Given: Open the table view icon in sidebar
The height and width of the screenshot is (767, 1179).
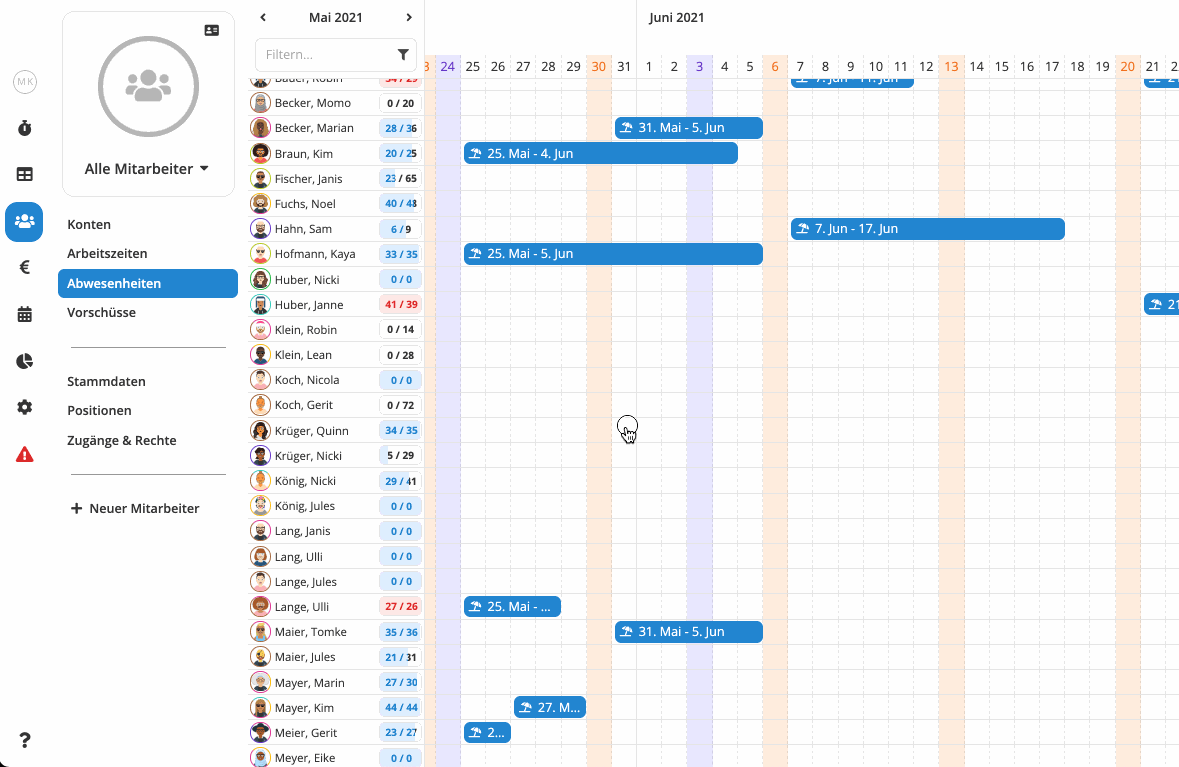Looking at the screenshot, I should click(x=24, y=174).
